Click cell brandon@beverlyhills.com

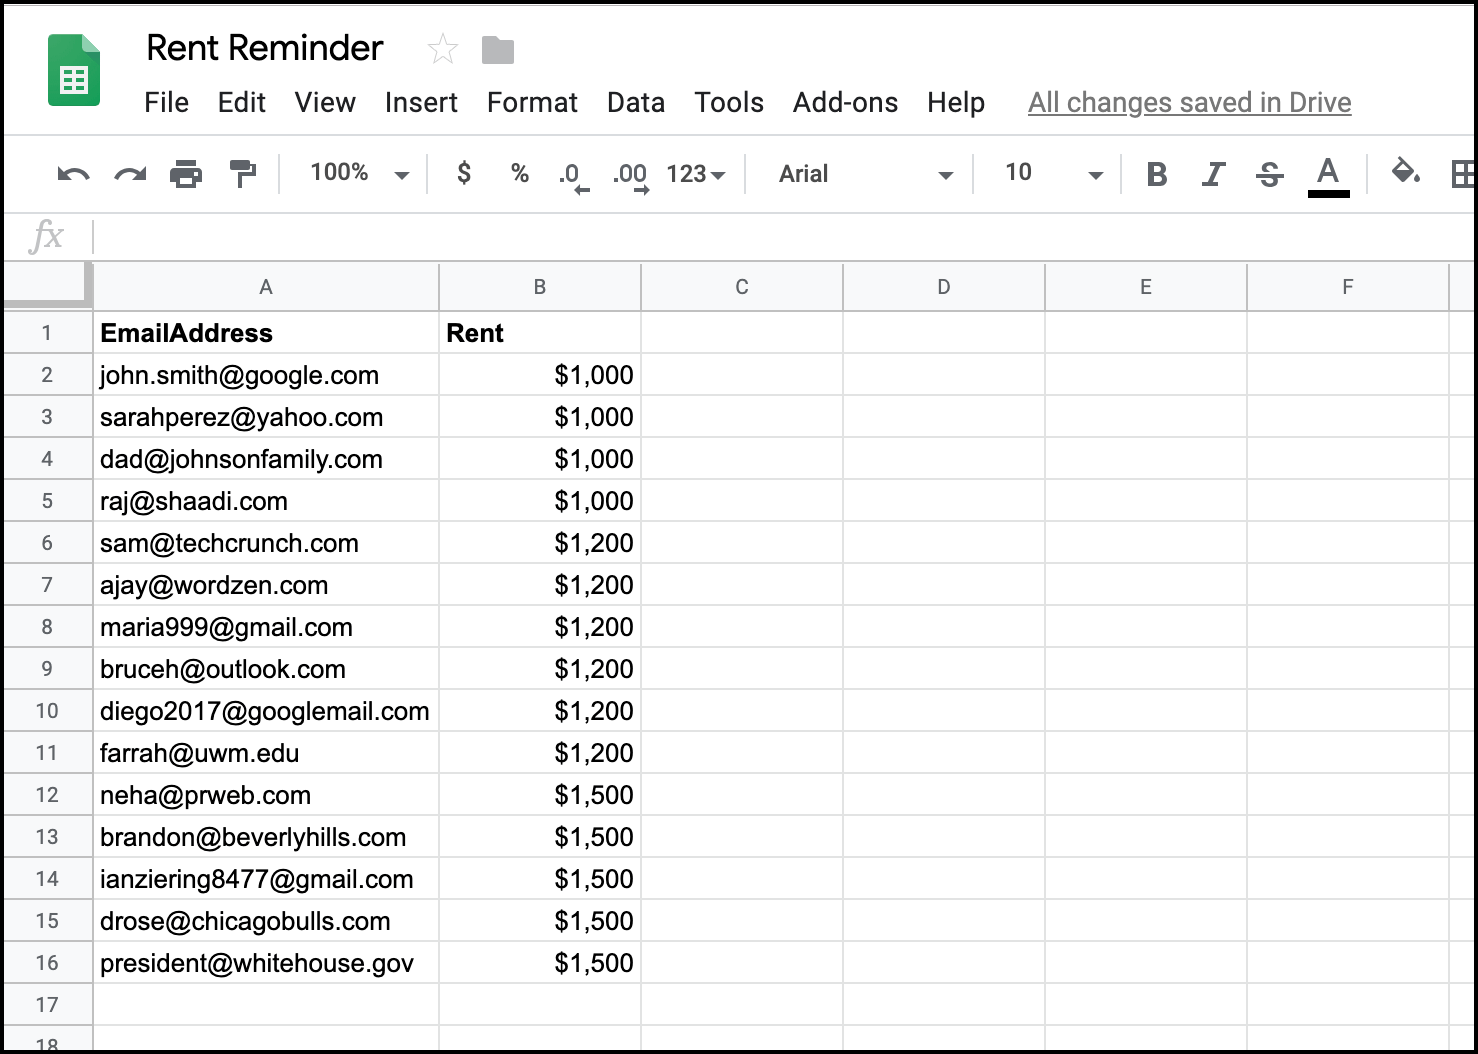pos(266,837)
